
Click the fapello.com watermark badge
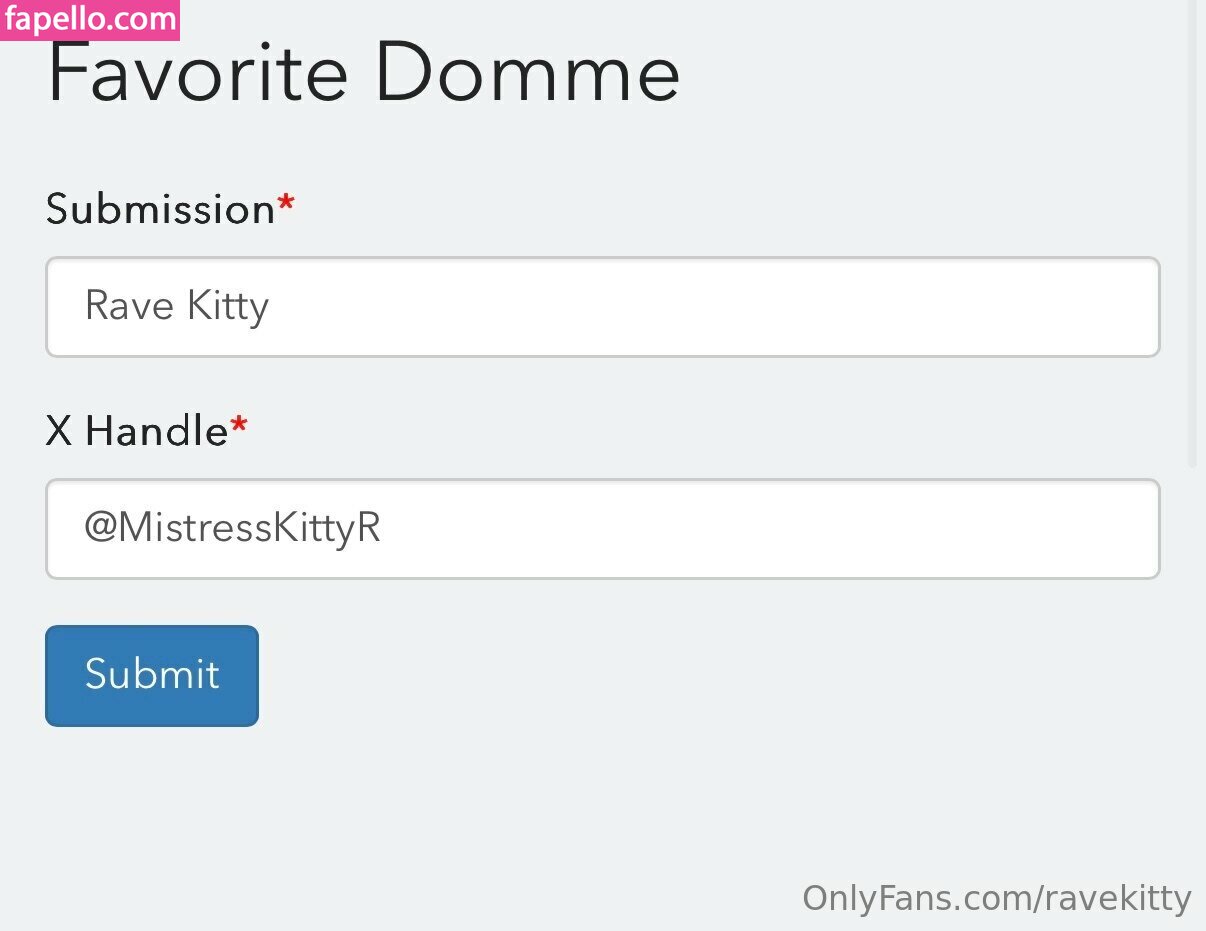coord(90,19)
